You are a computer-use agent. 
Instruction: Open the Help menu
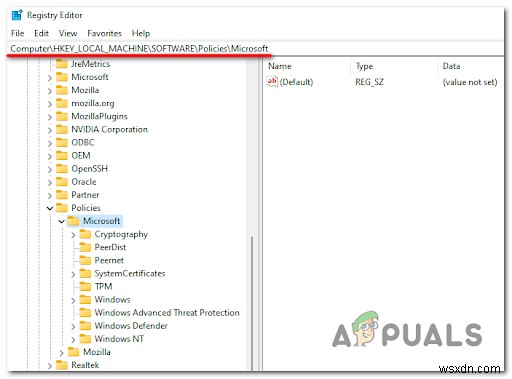click(x=141, y=33)
